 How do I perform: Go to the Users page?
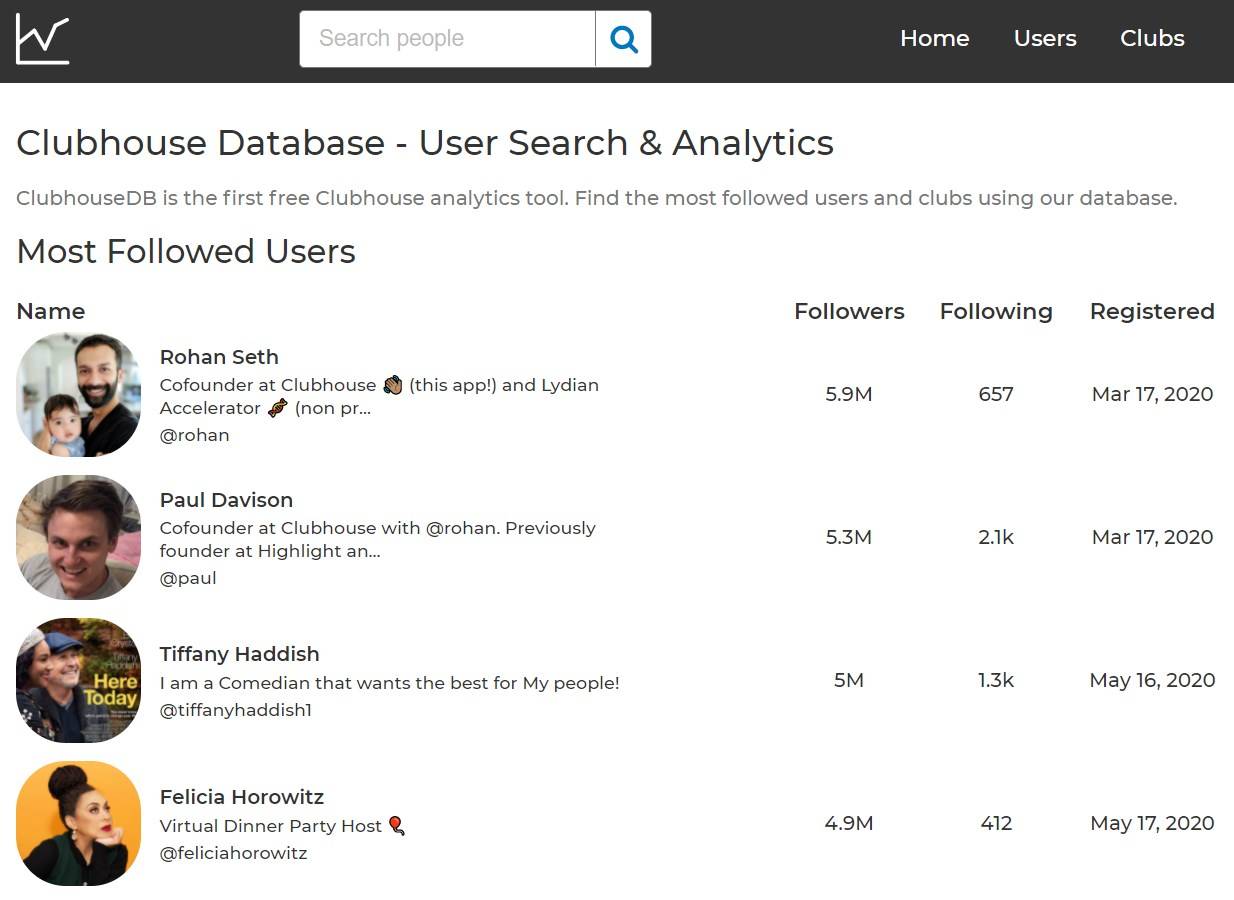(1045, 38)
